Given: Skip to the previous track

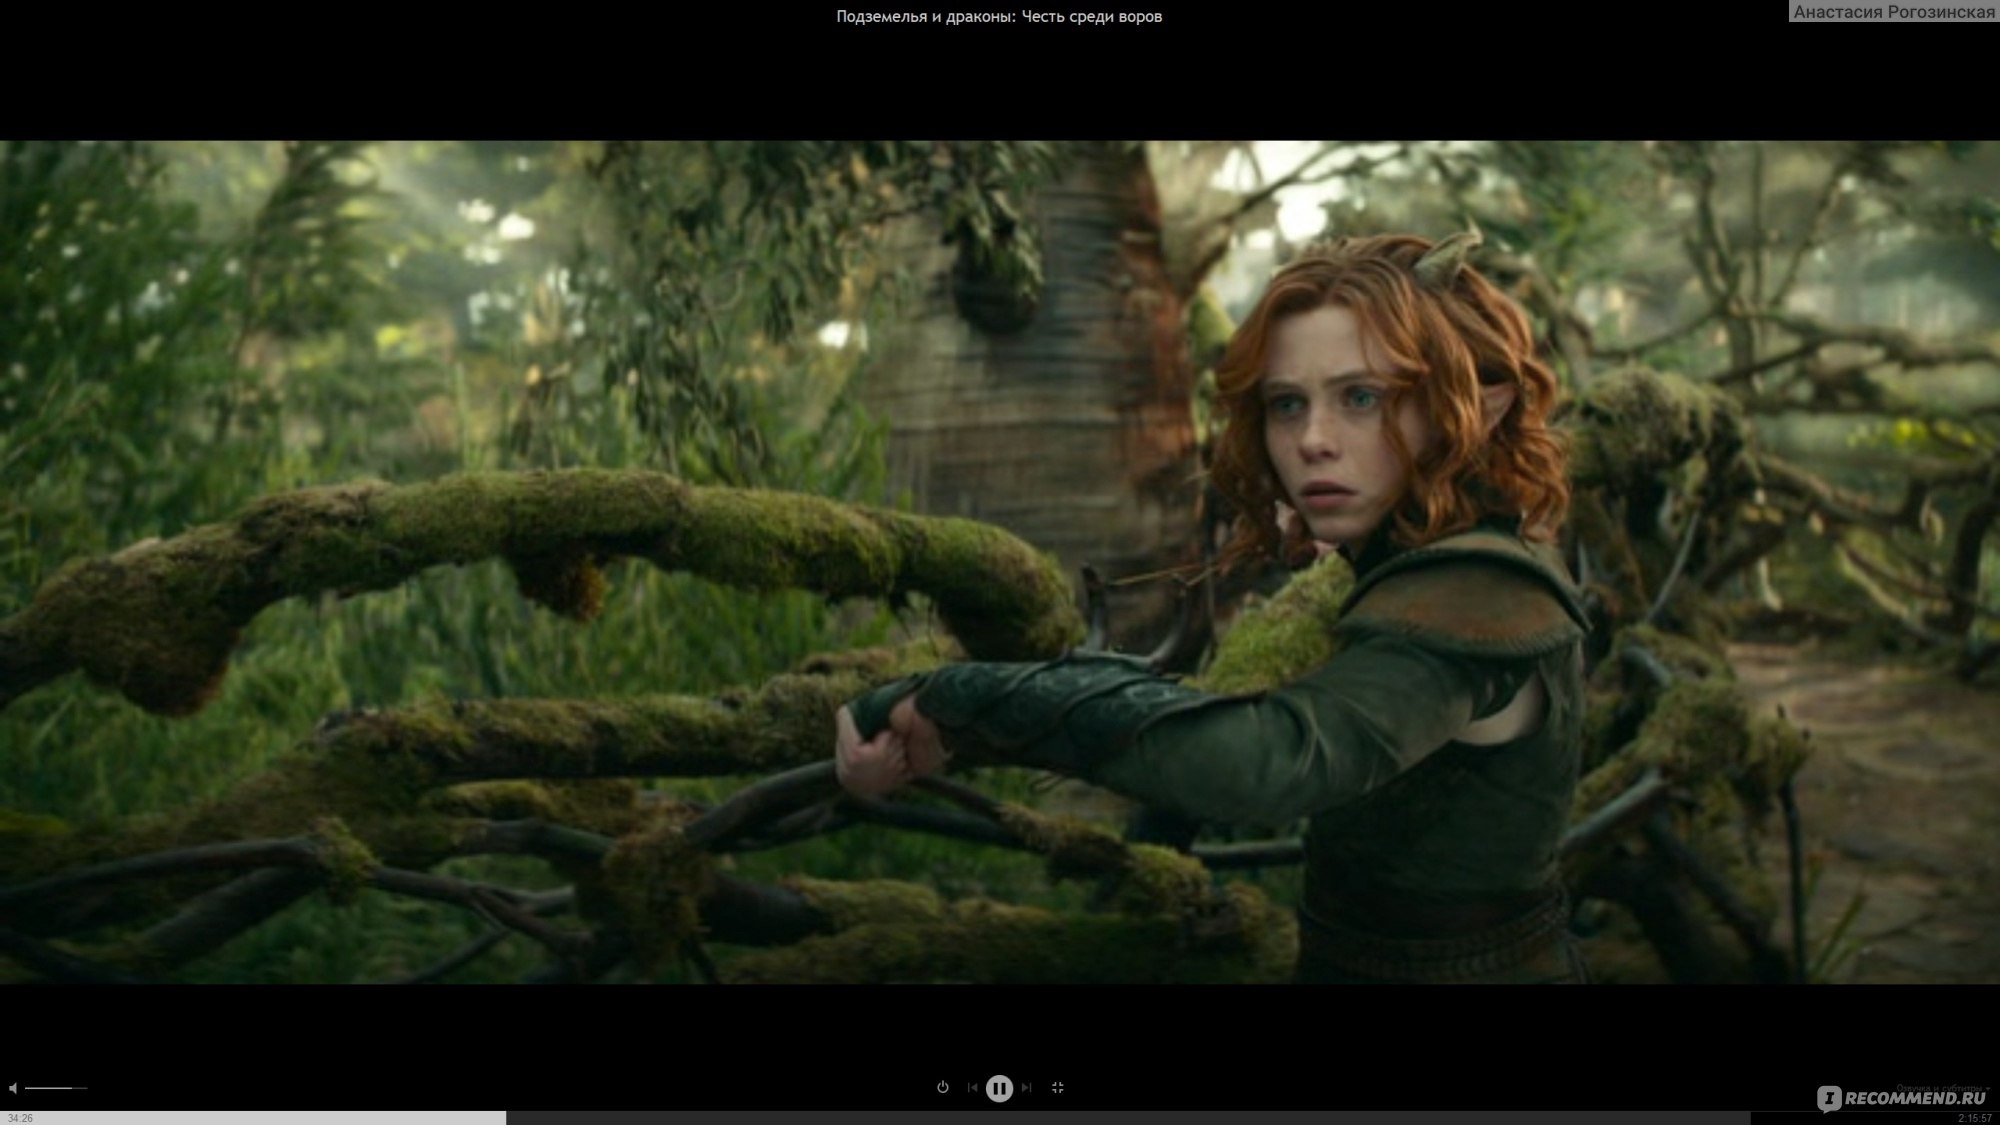Looking at the screenshot, I should (972, 1088).
